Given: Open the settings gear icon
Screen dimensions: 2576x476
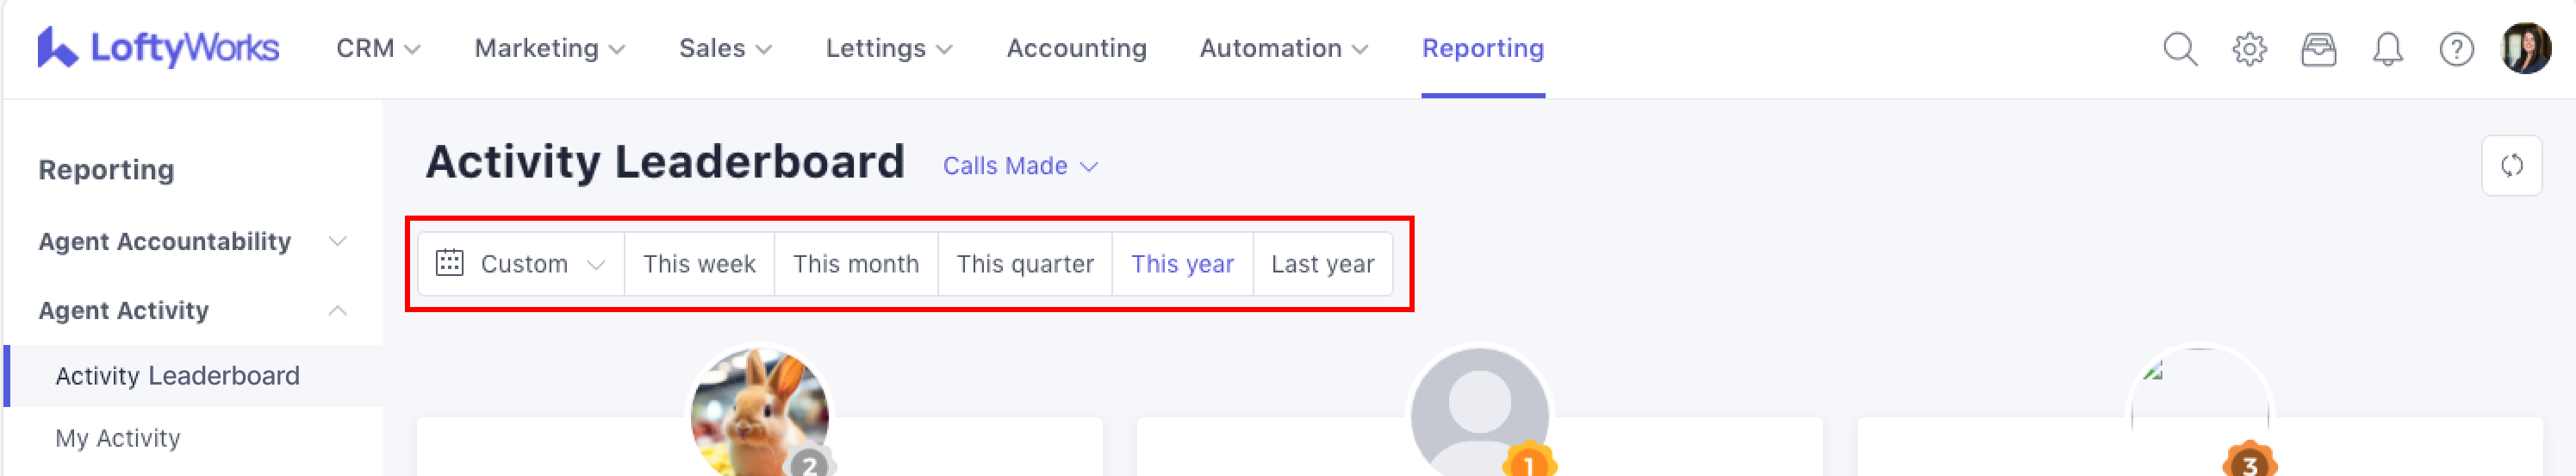Looking at the screenshot, I should (x=2249, y=49).
